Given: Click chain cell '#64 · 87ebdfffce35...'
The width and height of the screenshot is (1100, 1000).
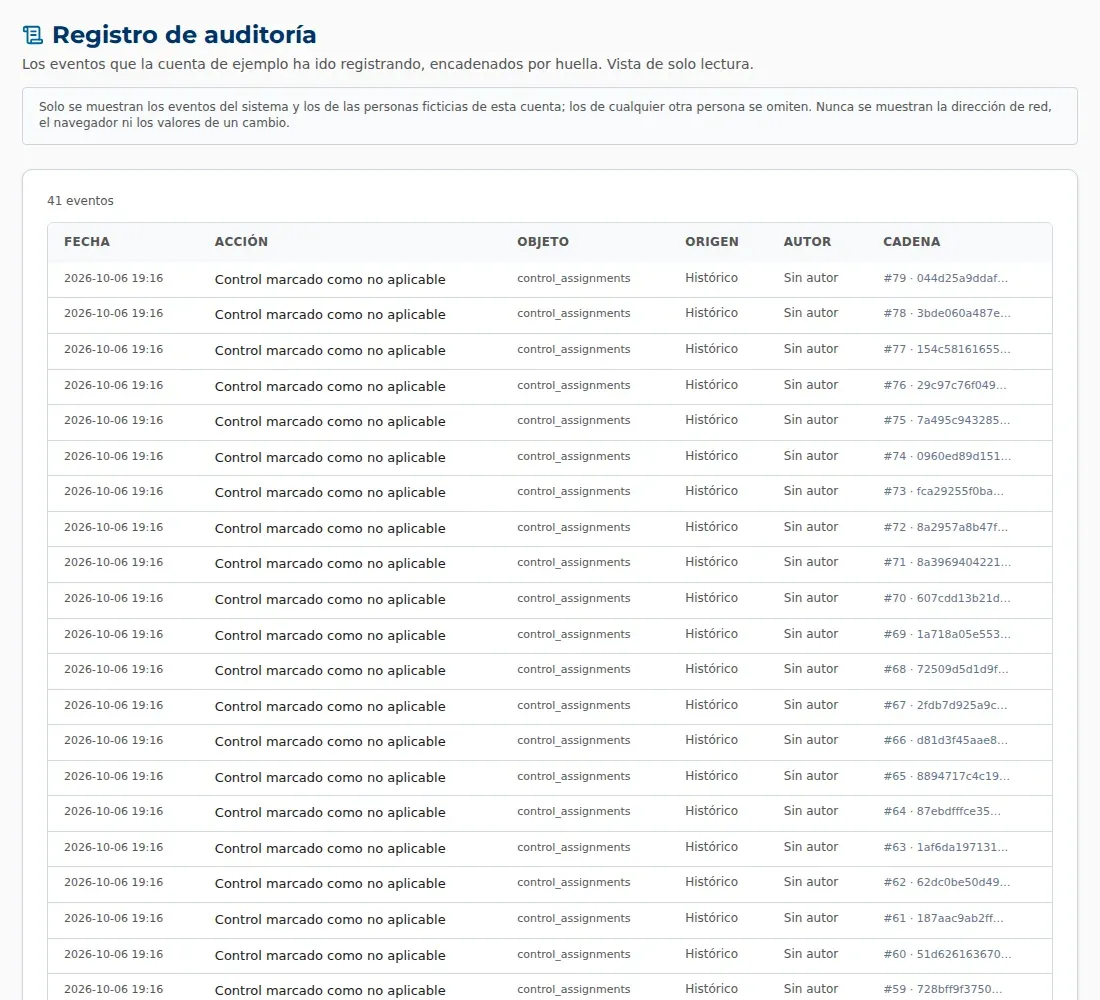Looking at the screenshot, I should point(942,811).
